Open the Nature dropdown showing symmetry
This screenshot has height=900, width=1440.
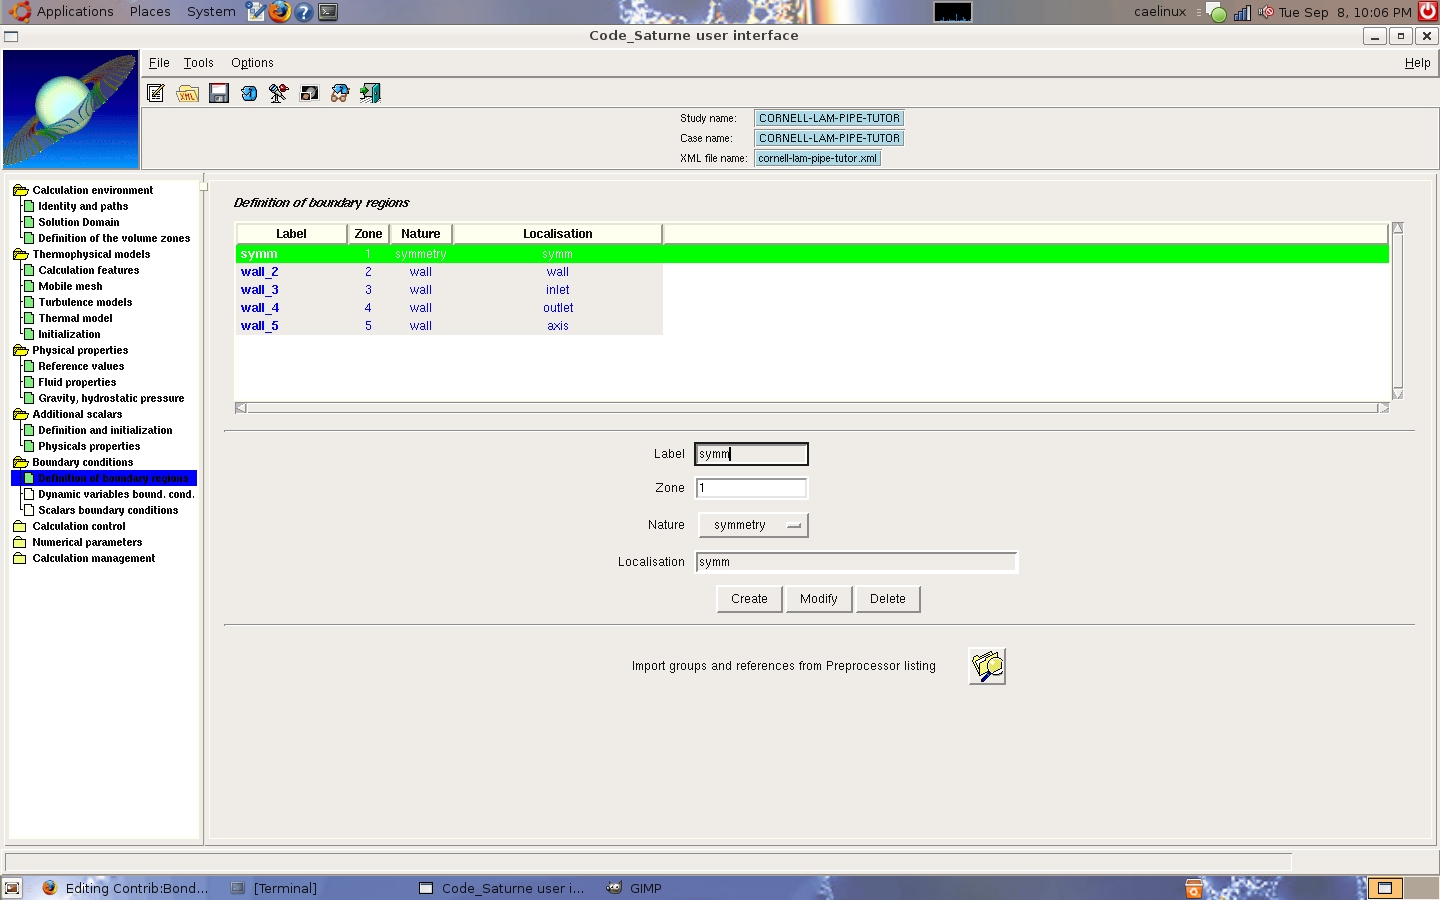click(x=753, y=525)
